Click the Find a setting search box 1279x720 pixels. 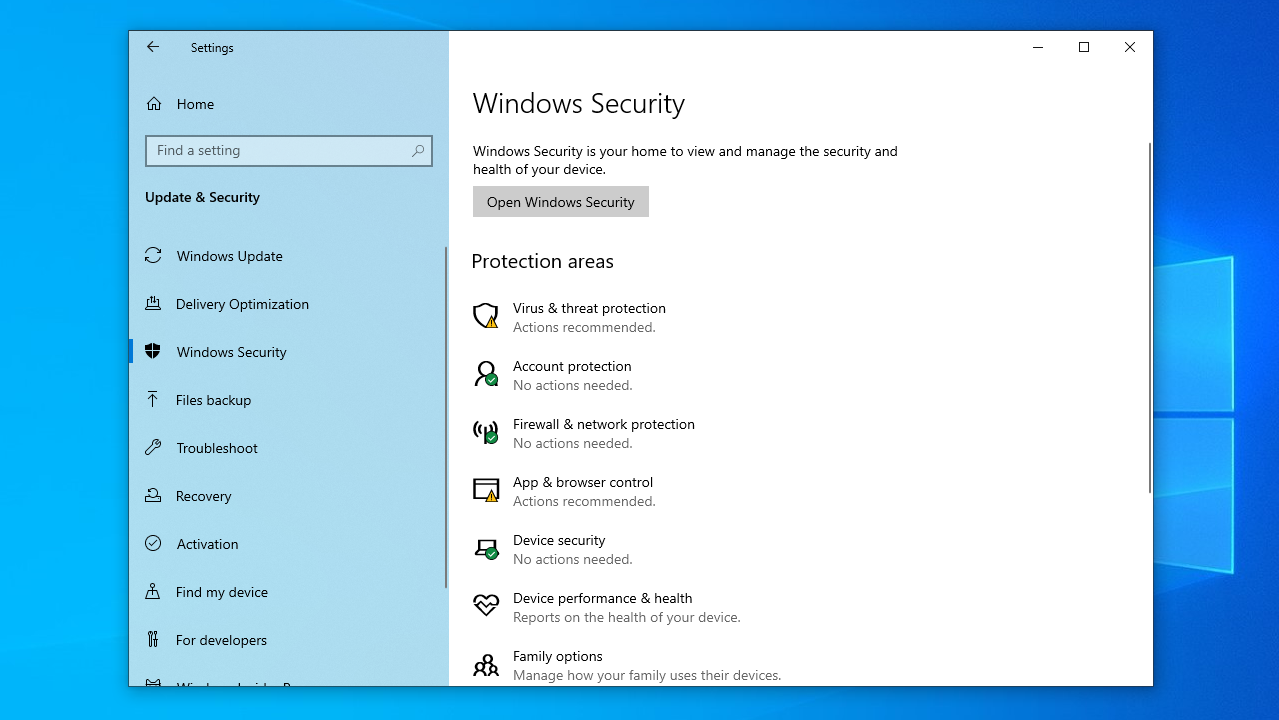(x=288, y=150)
